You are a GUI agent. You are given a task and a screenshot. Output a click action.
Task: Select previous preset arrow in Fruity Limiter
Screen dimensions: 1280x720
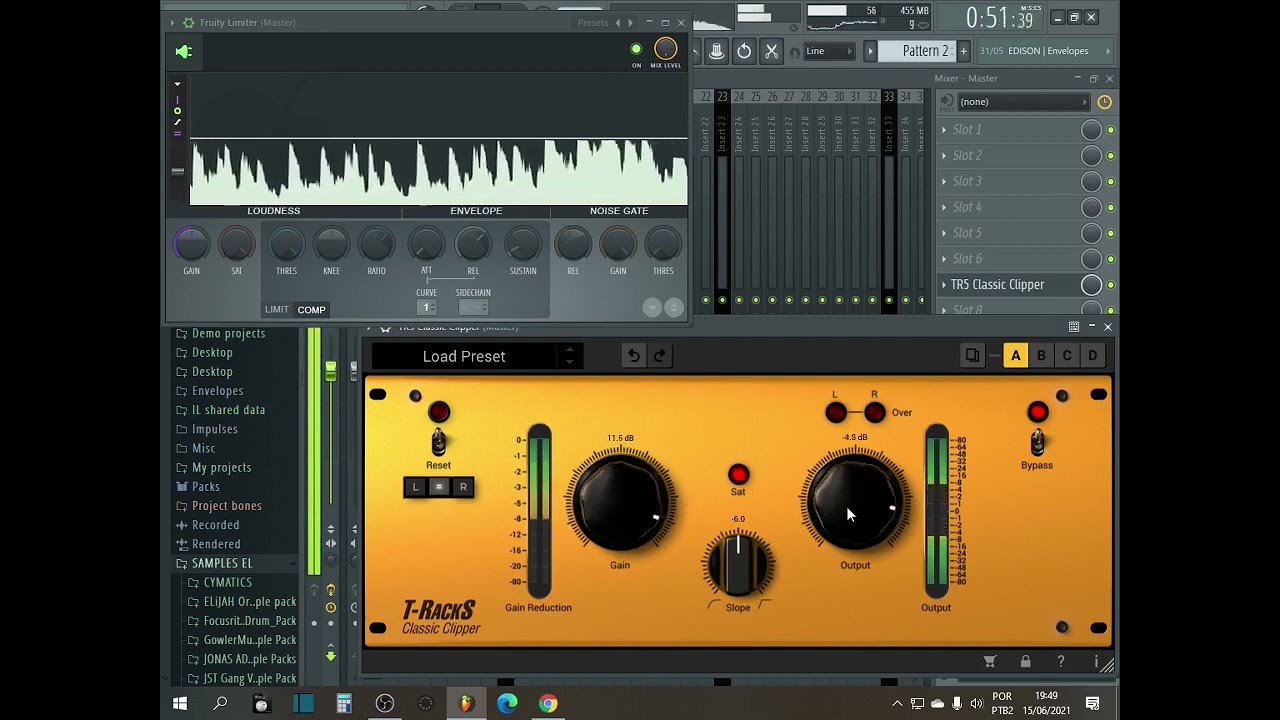(x=617, y=22)
